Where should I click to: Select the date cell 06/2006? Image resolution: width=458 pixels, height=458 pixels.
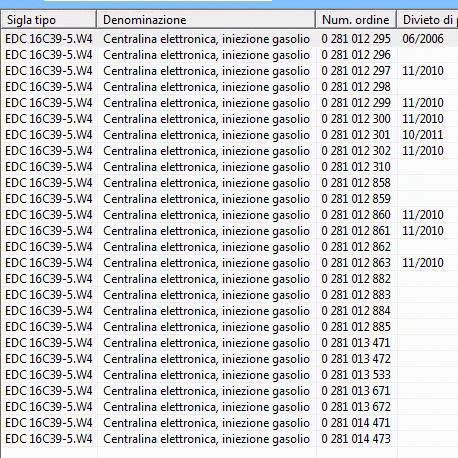tap(423, 39)
